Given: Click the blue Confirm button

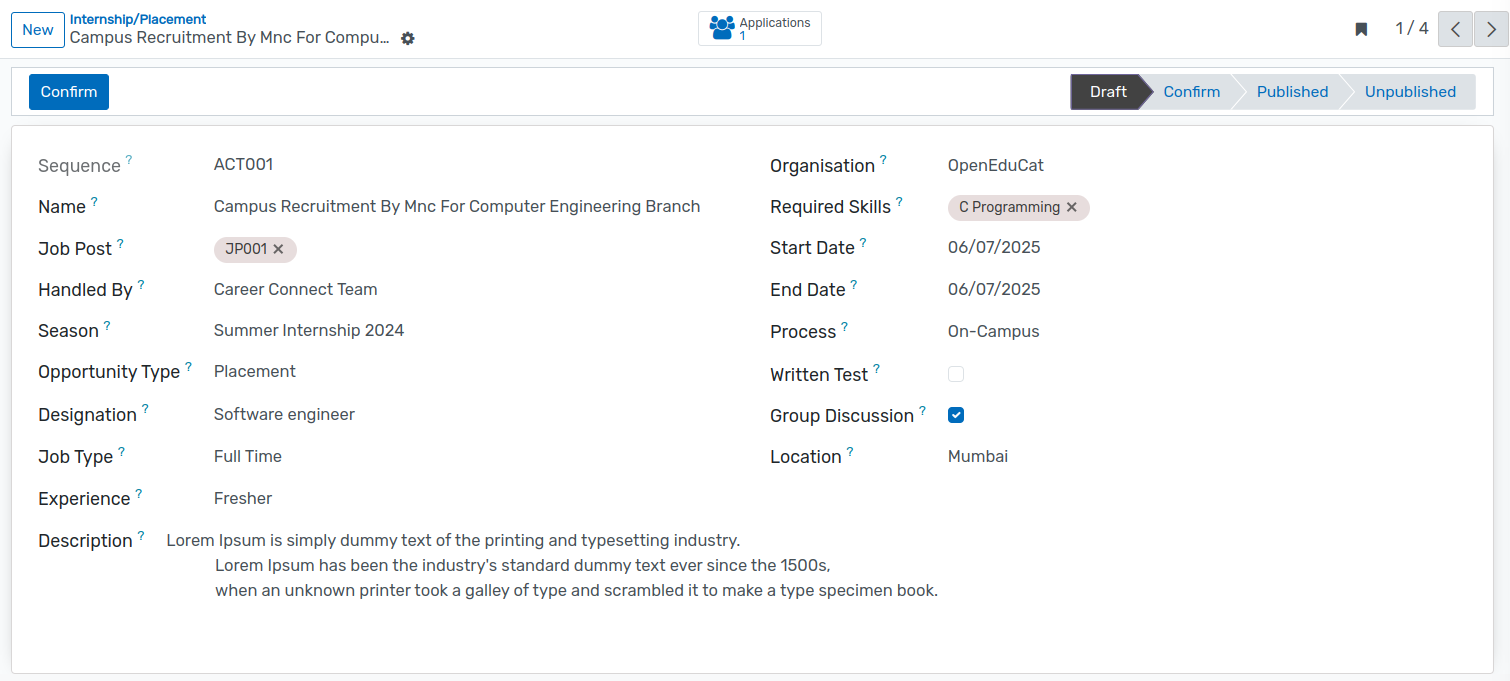Looking at the screenshot, I should (69, 92).
